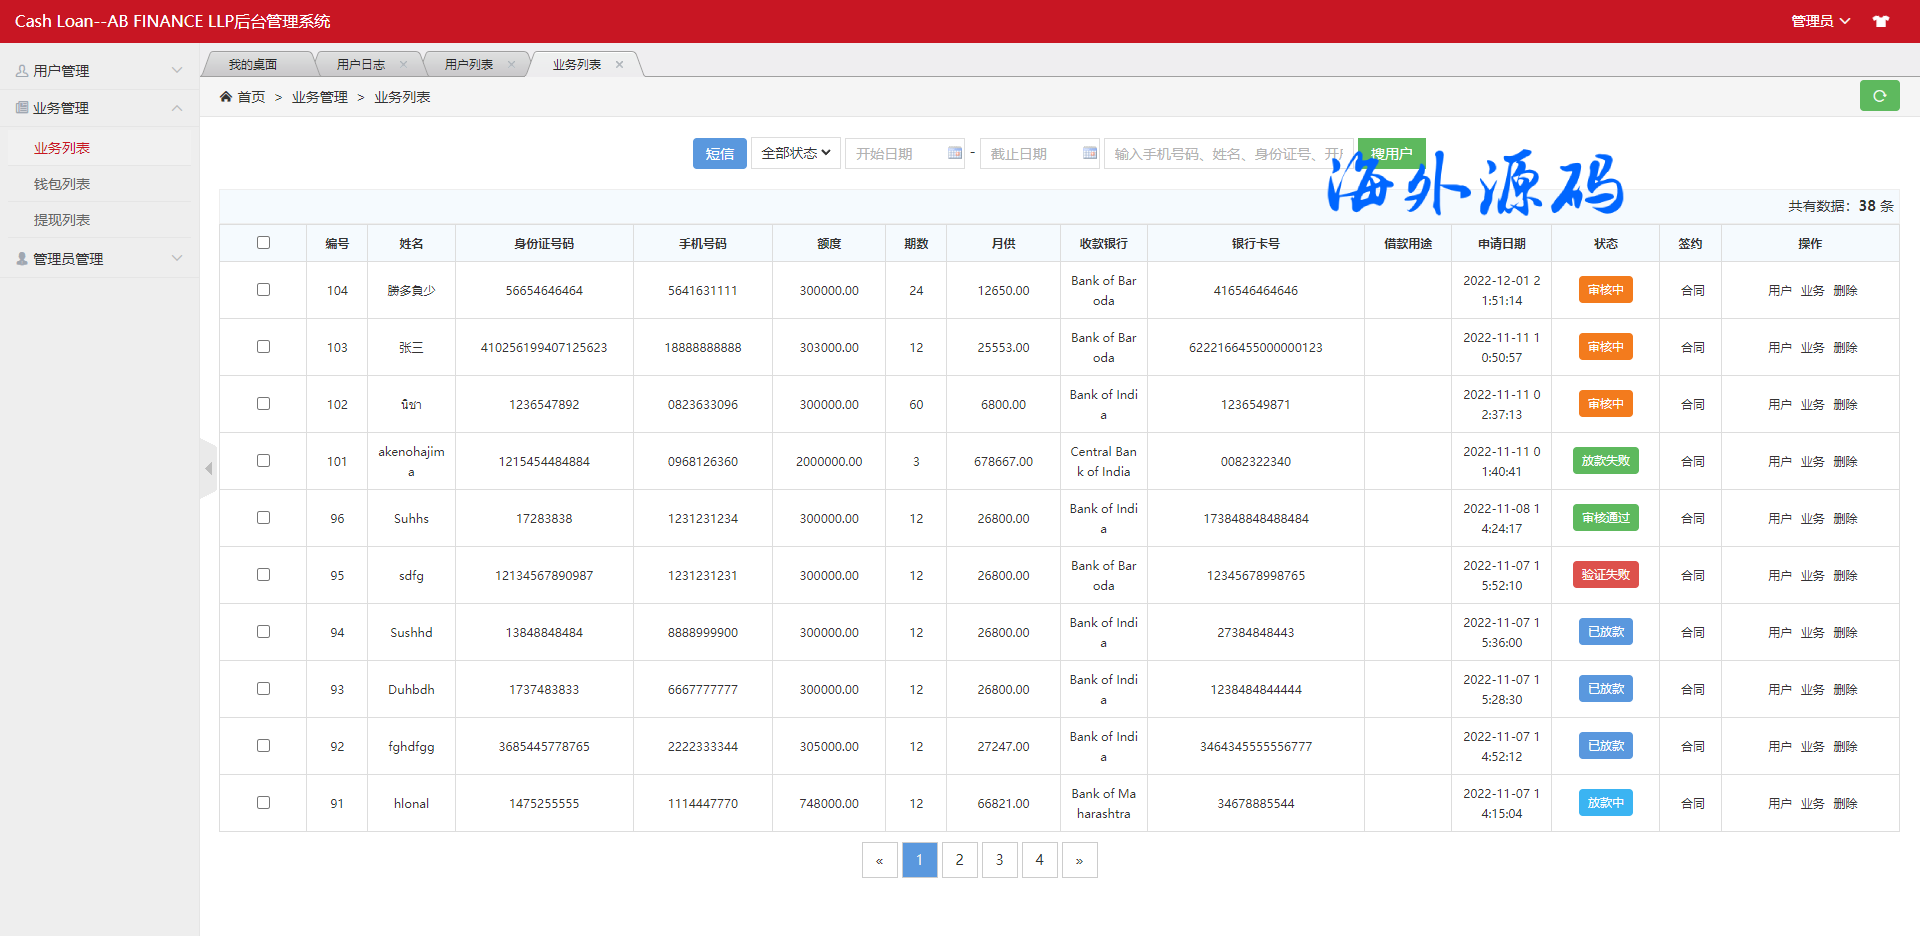
Task: Check the checkbox for row 104
Action: pyautogui.click(x=263, y=290)
